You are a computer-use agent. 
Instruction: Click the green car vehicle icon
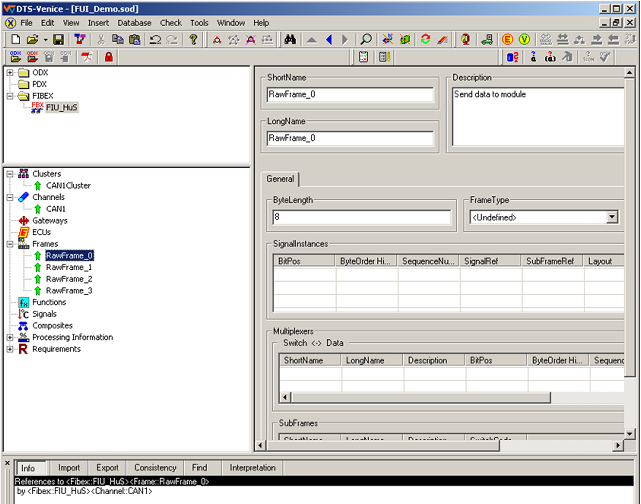point(486,40)
